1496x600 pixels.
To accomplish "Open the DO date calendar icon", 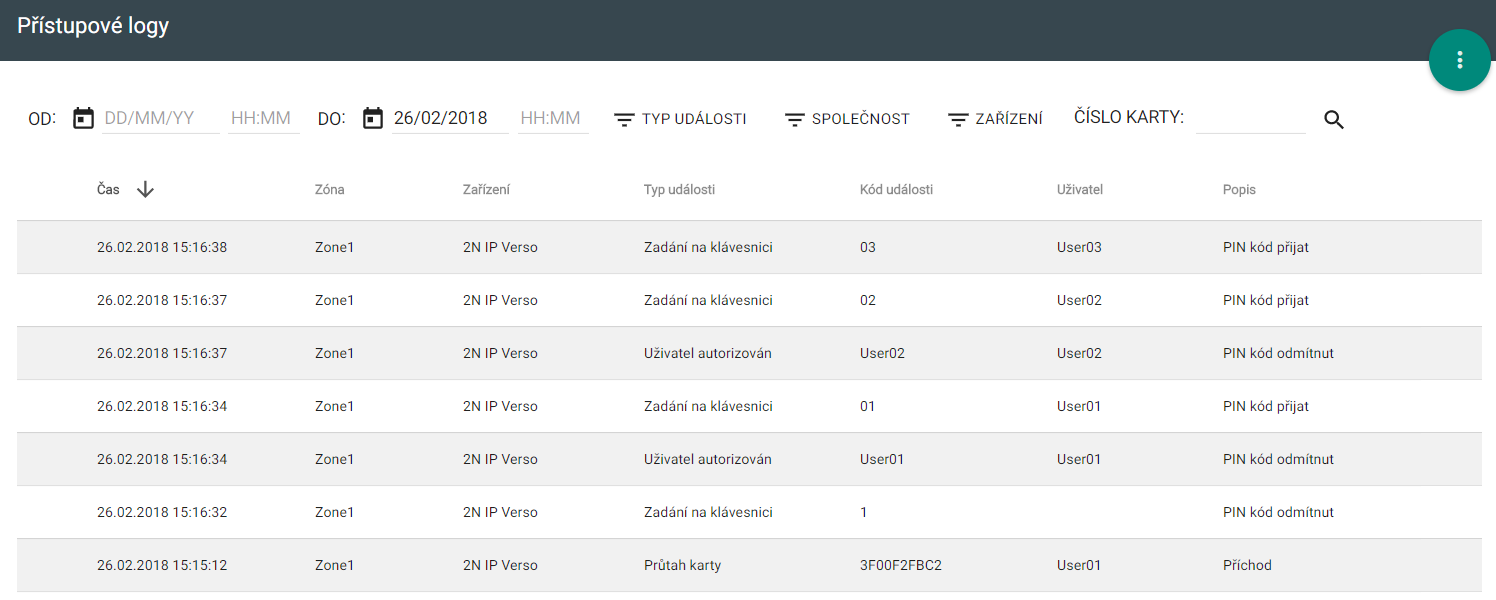I will coord(373,118).
